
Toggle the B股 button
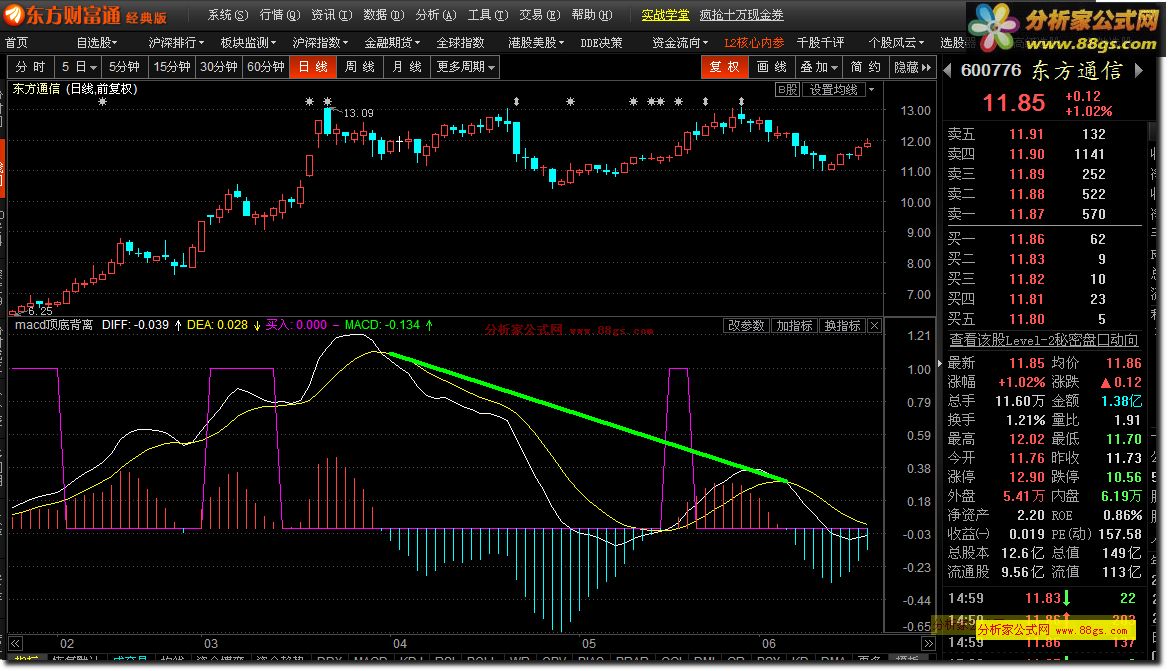(787, 89)
